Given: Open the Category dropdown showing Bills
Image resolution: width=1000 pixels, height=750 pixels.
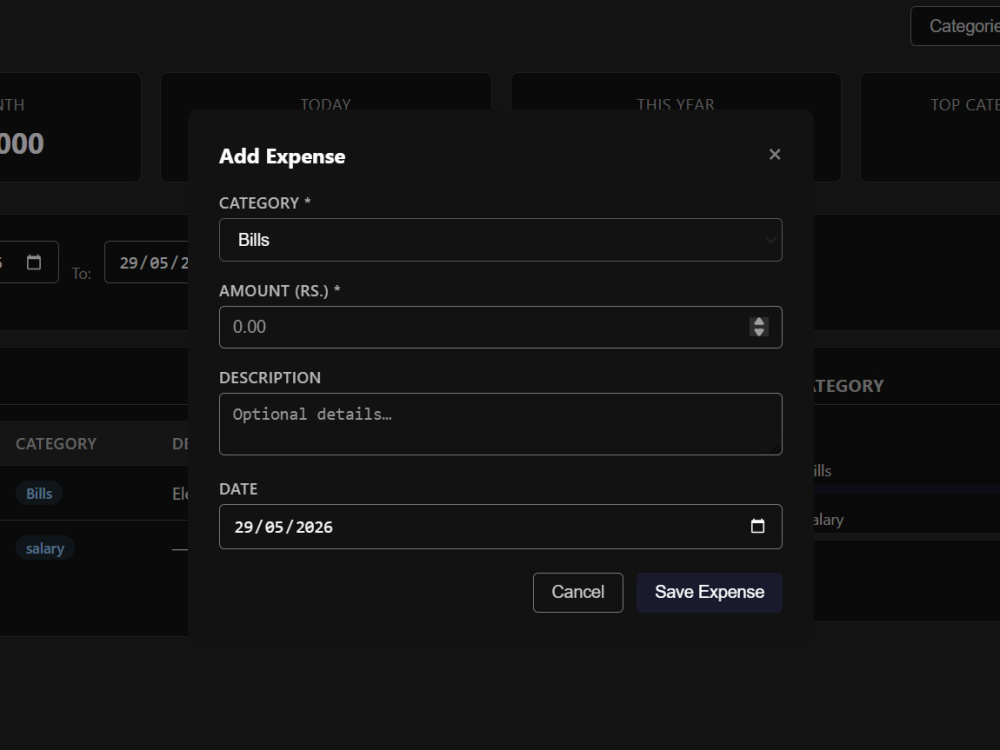Looking at the screenshot, I should (501, 240).
